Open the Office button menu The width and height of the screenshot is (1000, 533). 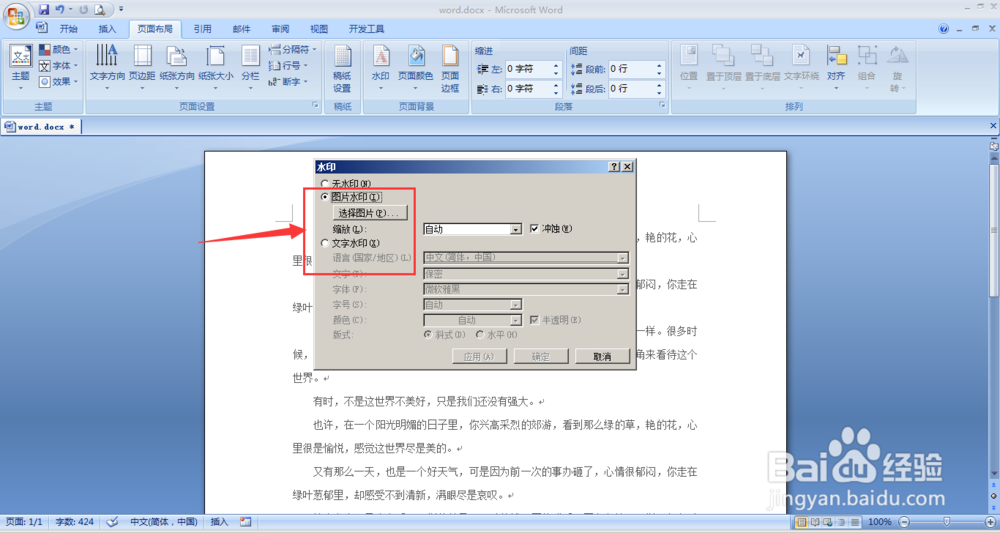click(15, 16)
